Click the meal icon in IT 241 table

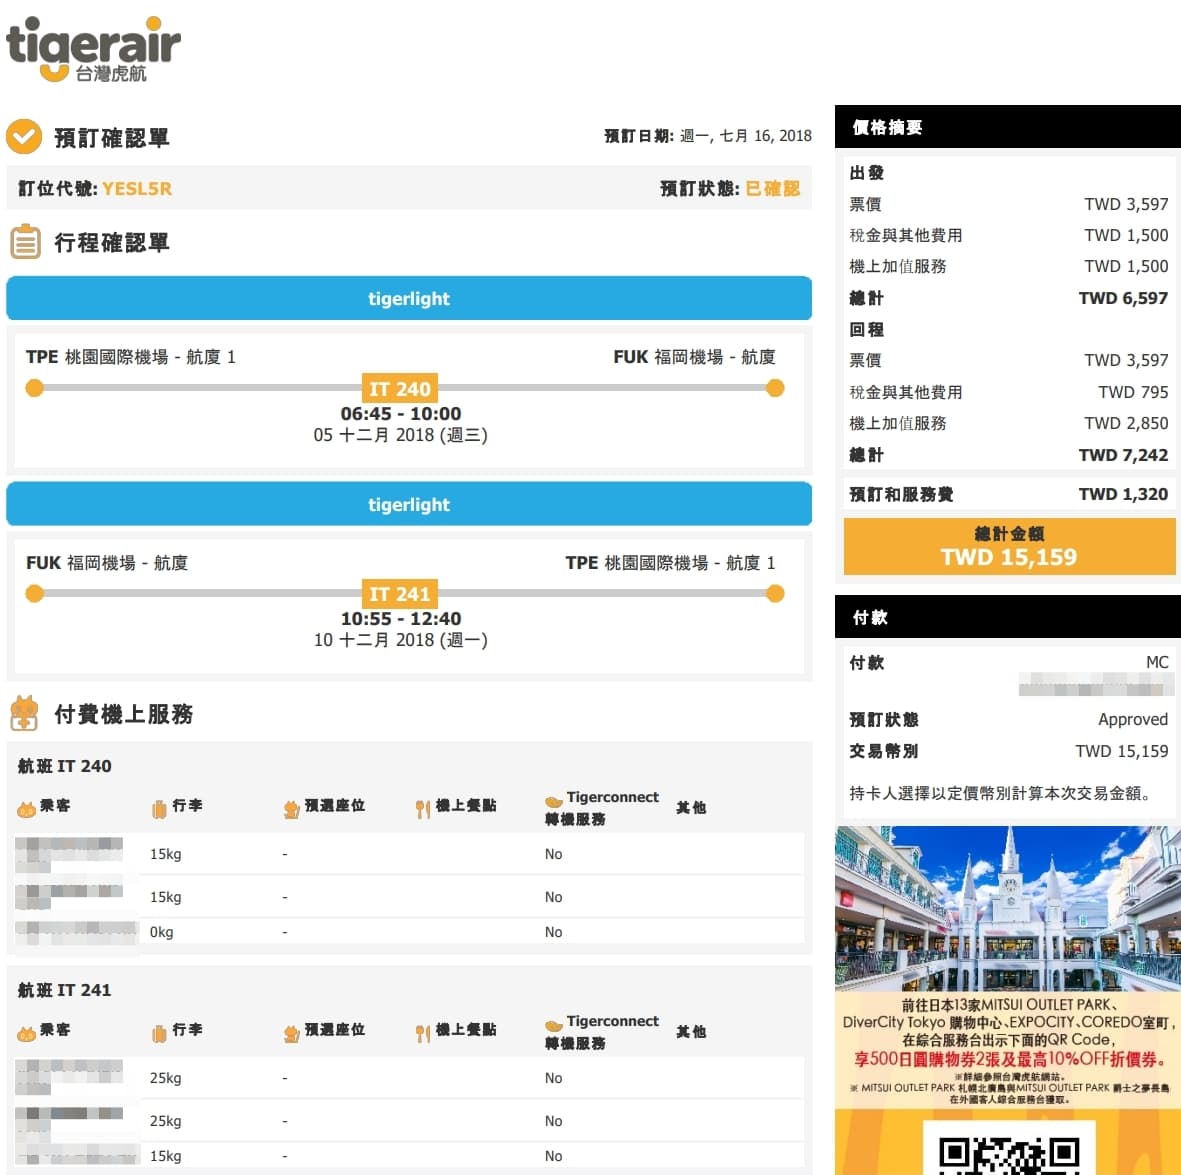pyautogui.click(x=423, y=1033)
